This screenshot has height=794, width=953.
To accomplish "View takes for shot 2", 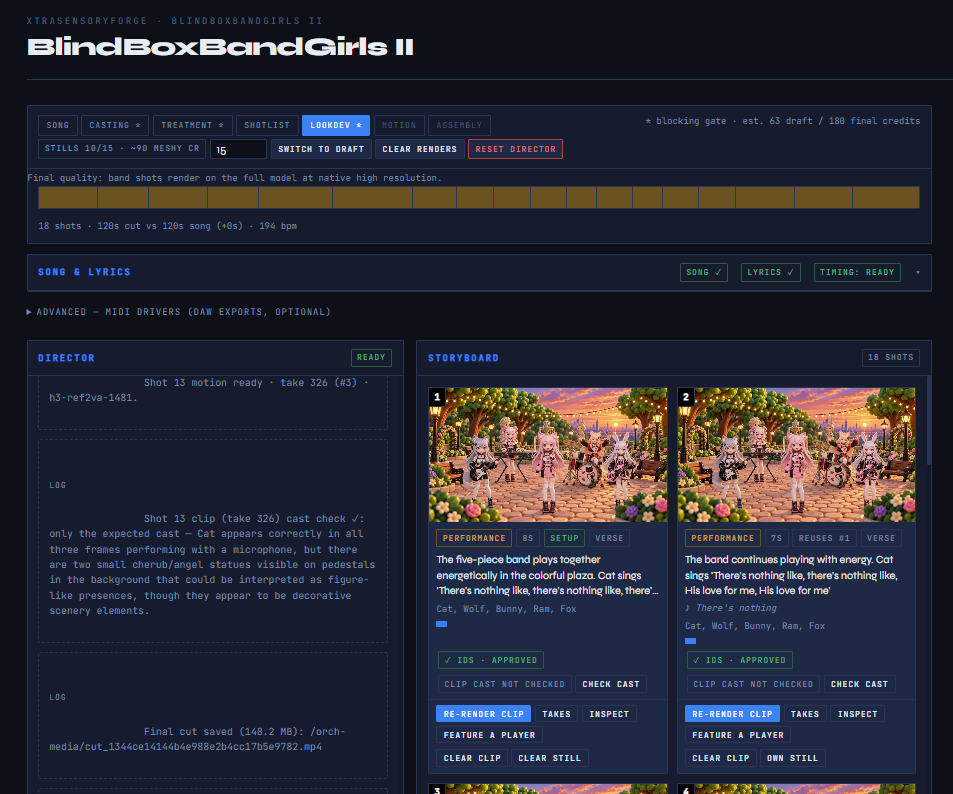I will [x=805, y=714].
